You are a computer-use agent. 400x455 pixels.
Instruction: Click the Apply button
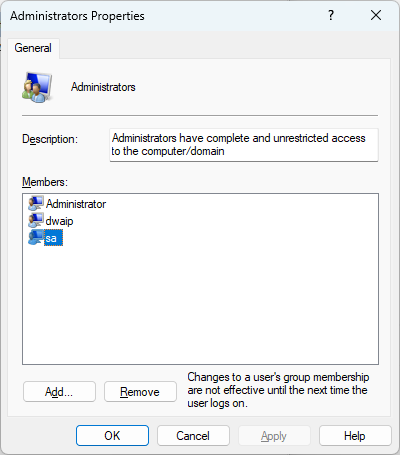pos(274,435)
